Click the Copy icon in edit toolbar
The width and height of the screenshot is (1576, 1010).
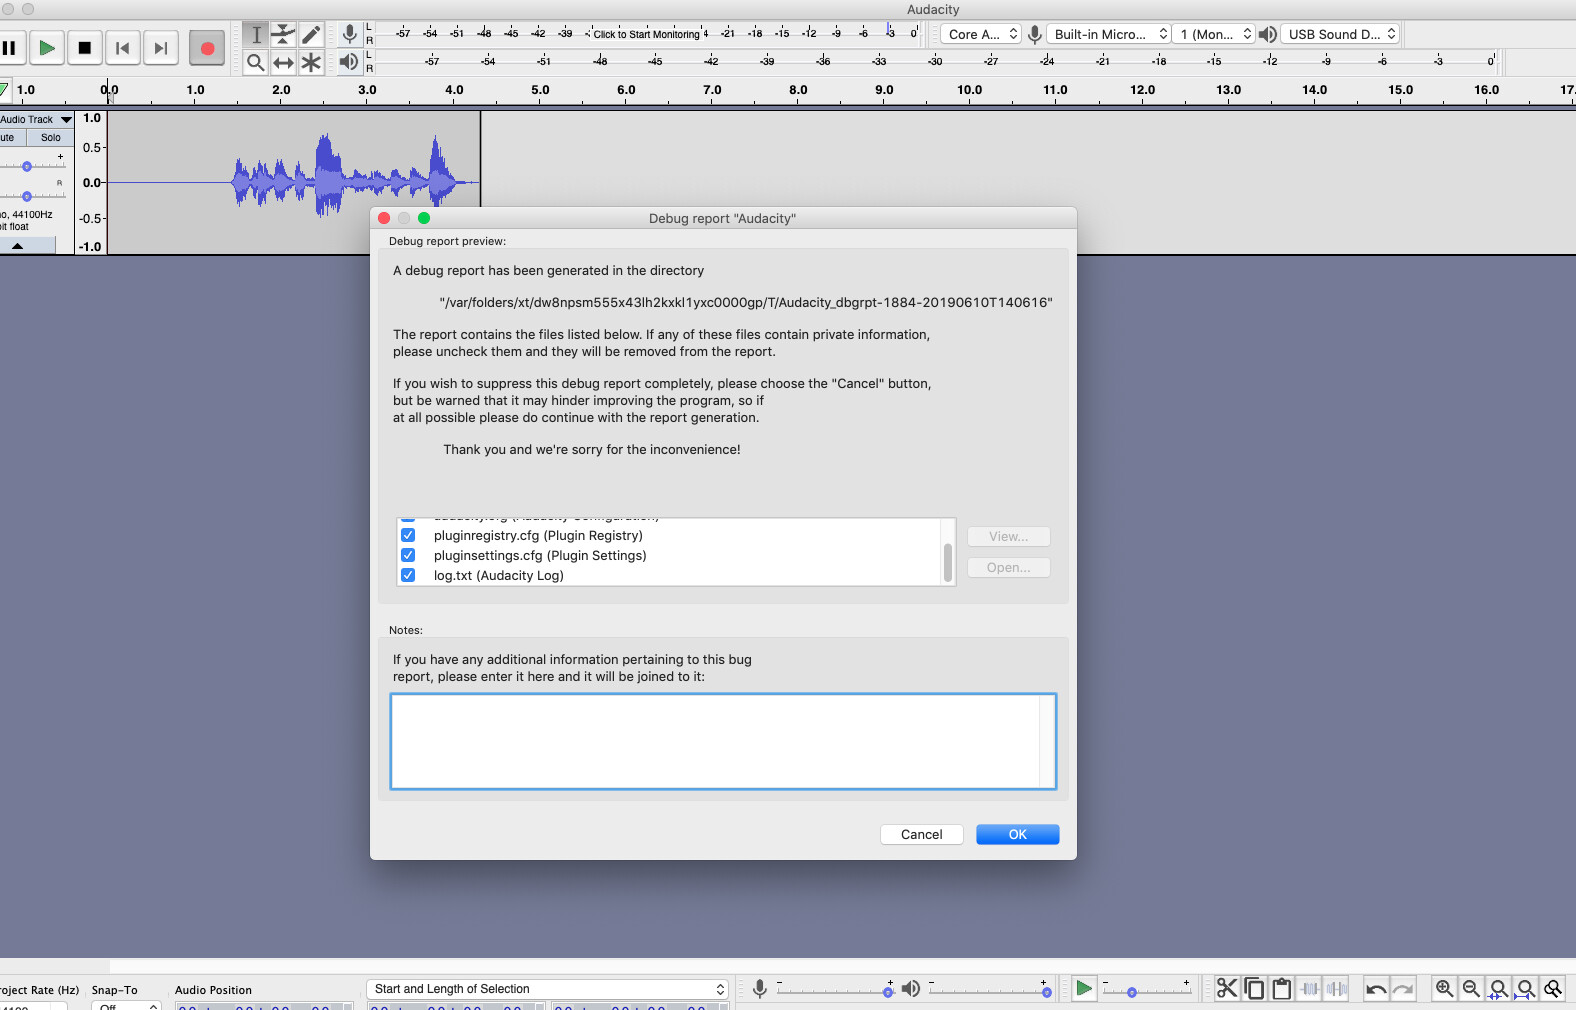1254,989
